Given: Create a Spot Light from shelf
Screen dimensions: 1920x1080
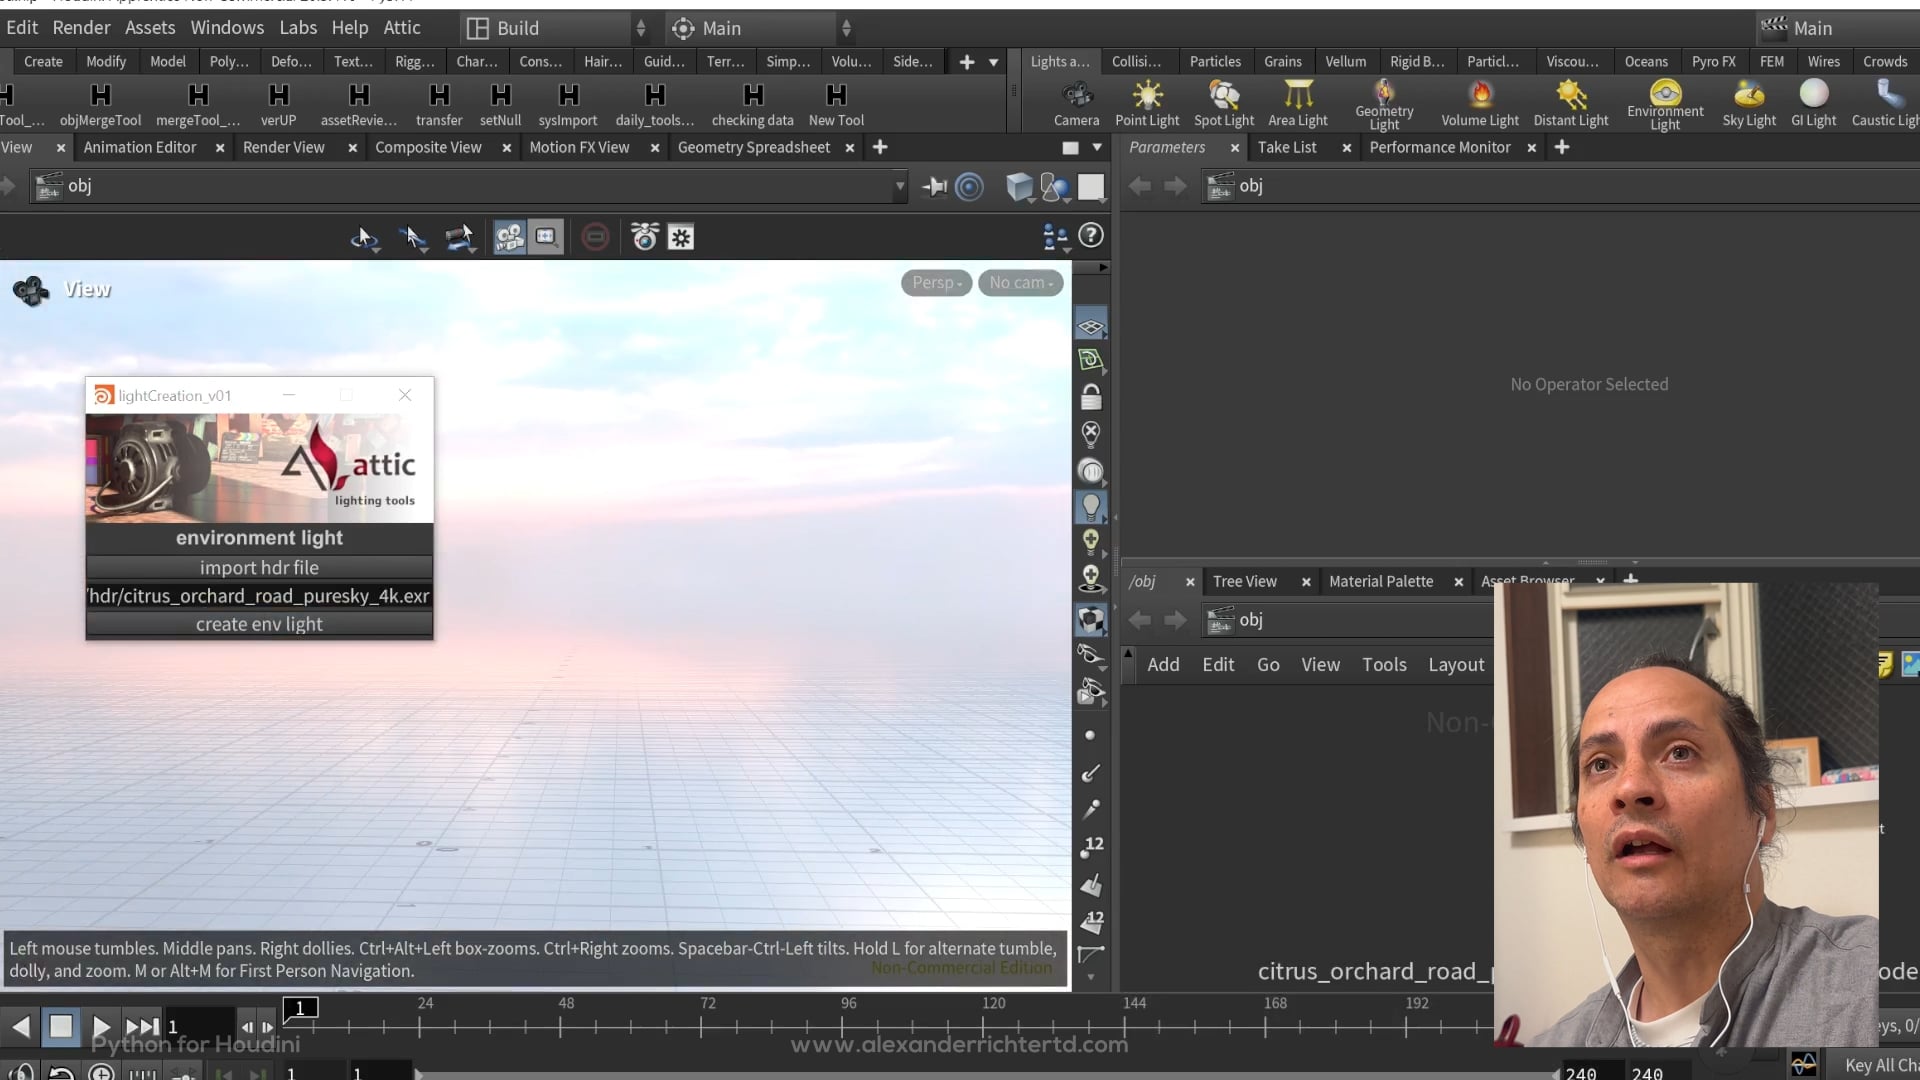Looking at the screenshot, I should pos(1223,104).
